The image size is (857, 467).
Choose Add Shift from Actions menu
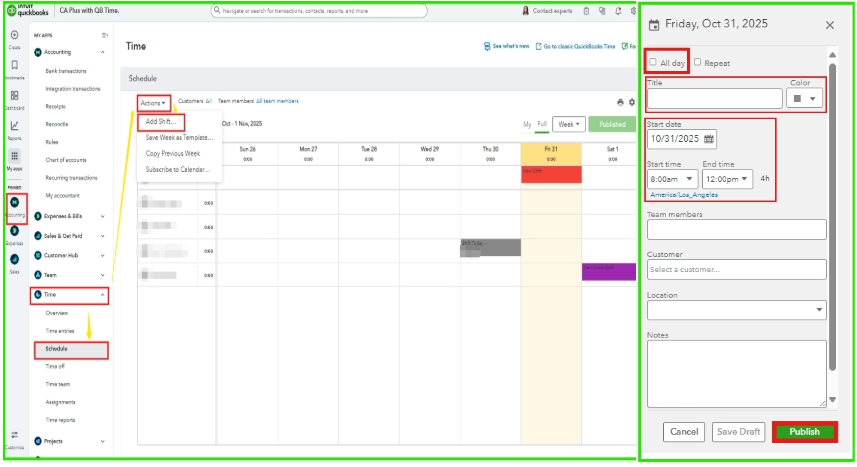click(161, 122)
